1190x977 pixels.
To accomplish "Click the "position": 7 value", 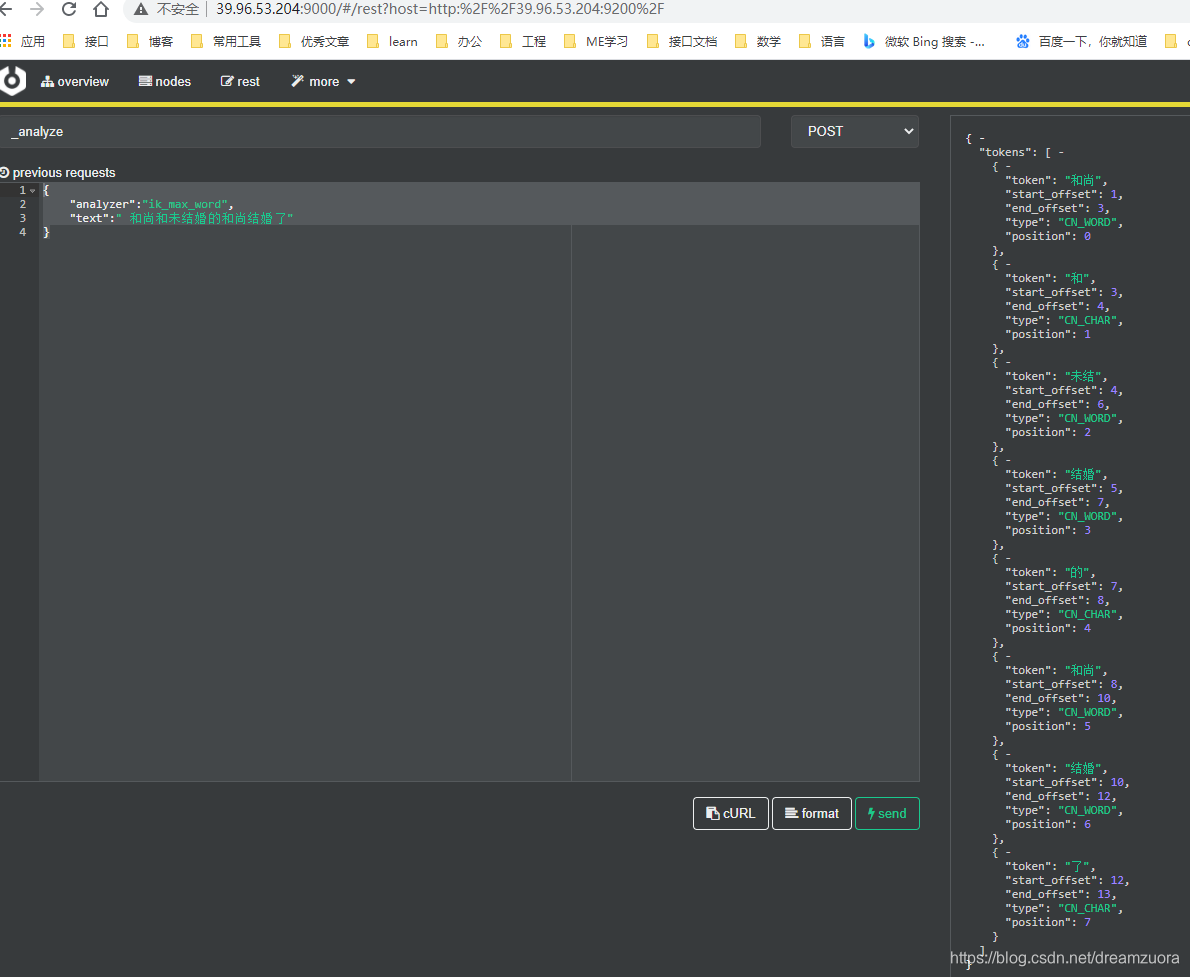I will tap(1087, 922).
